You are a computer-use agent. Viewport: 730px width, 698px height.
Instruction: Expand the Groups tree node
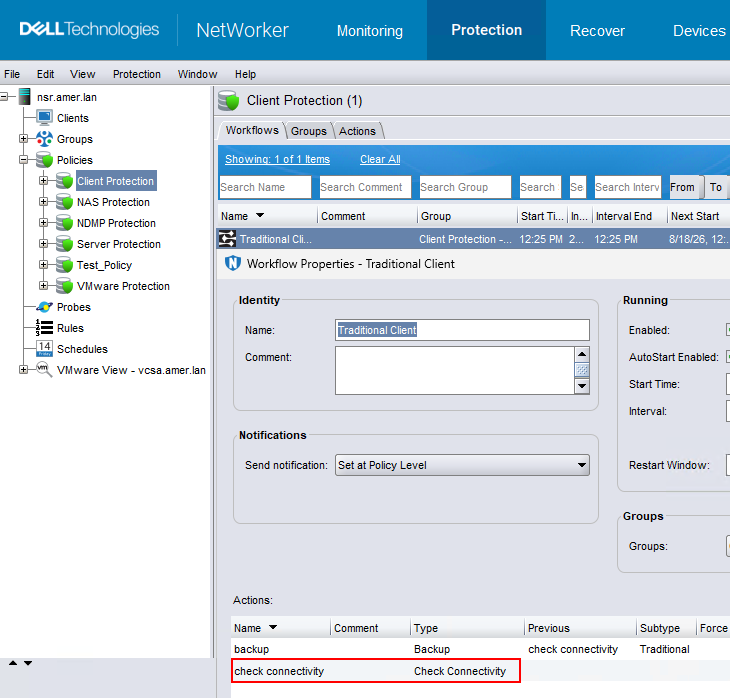click(x=23, y=139)
